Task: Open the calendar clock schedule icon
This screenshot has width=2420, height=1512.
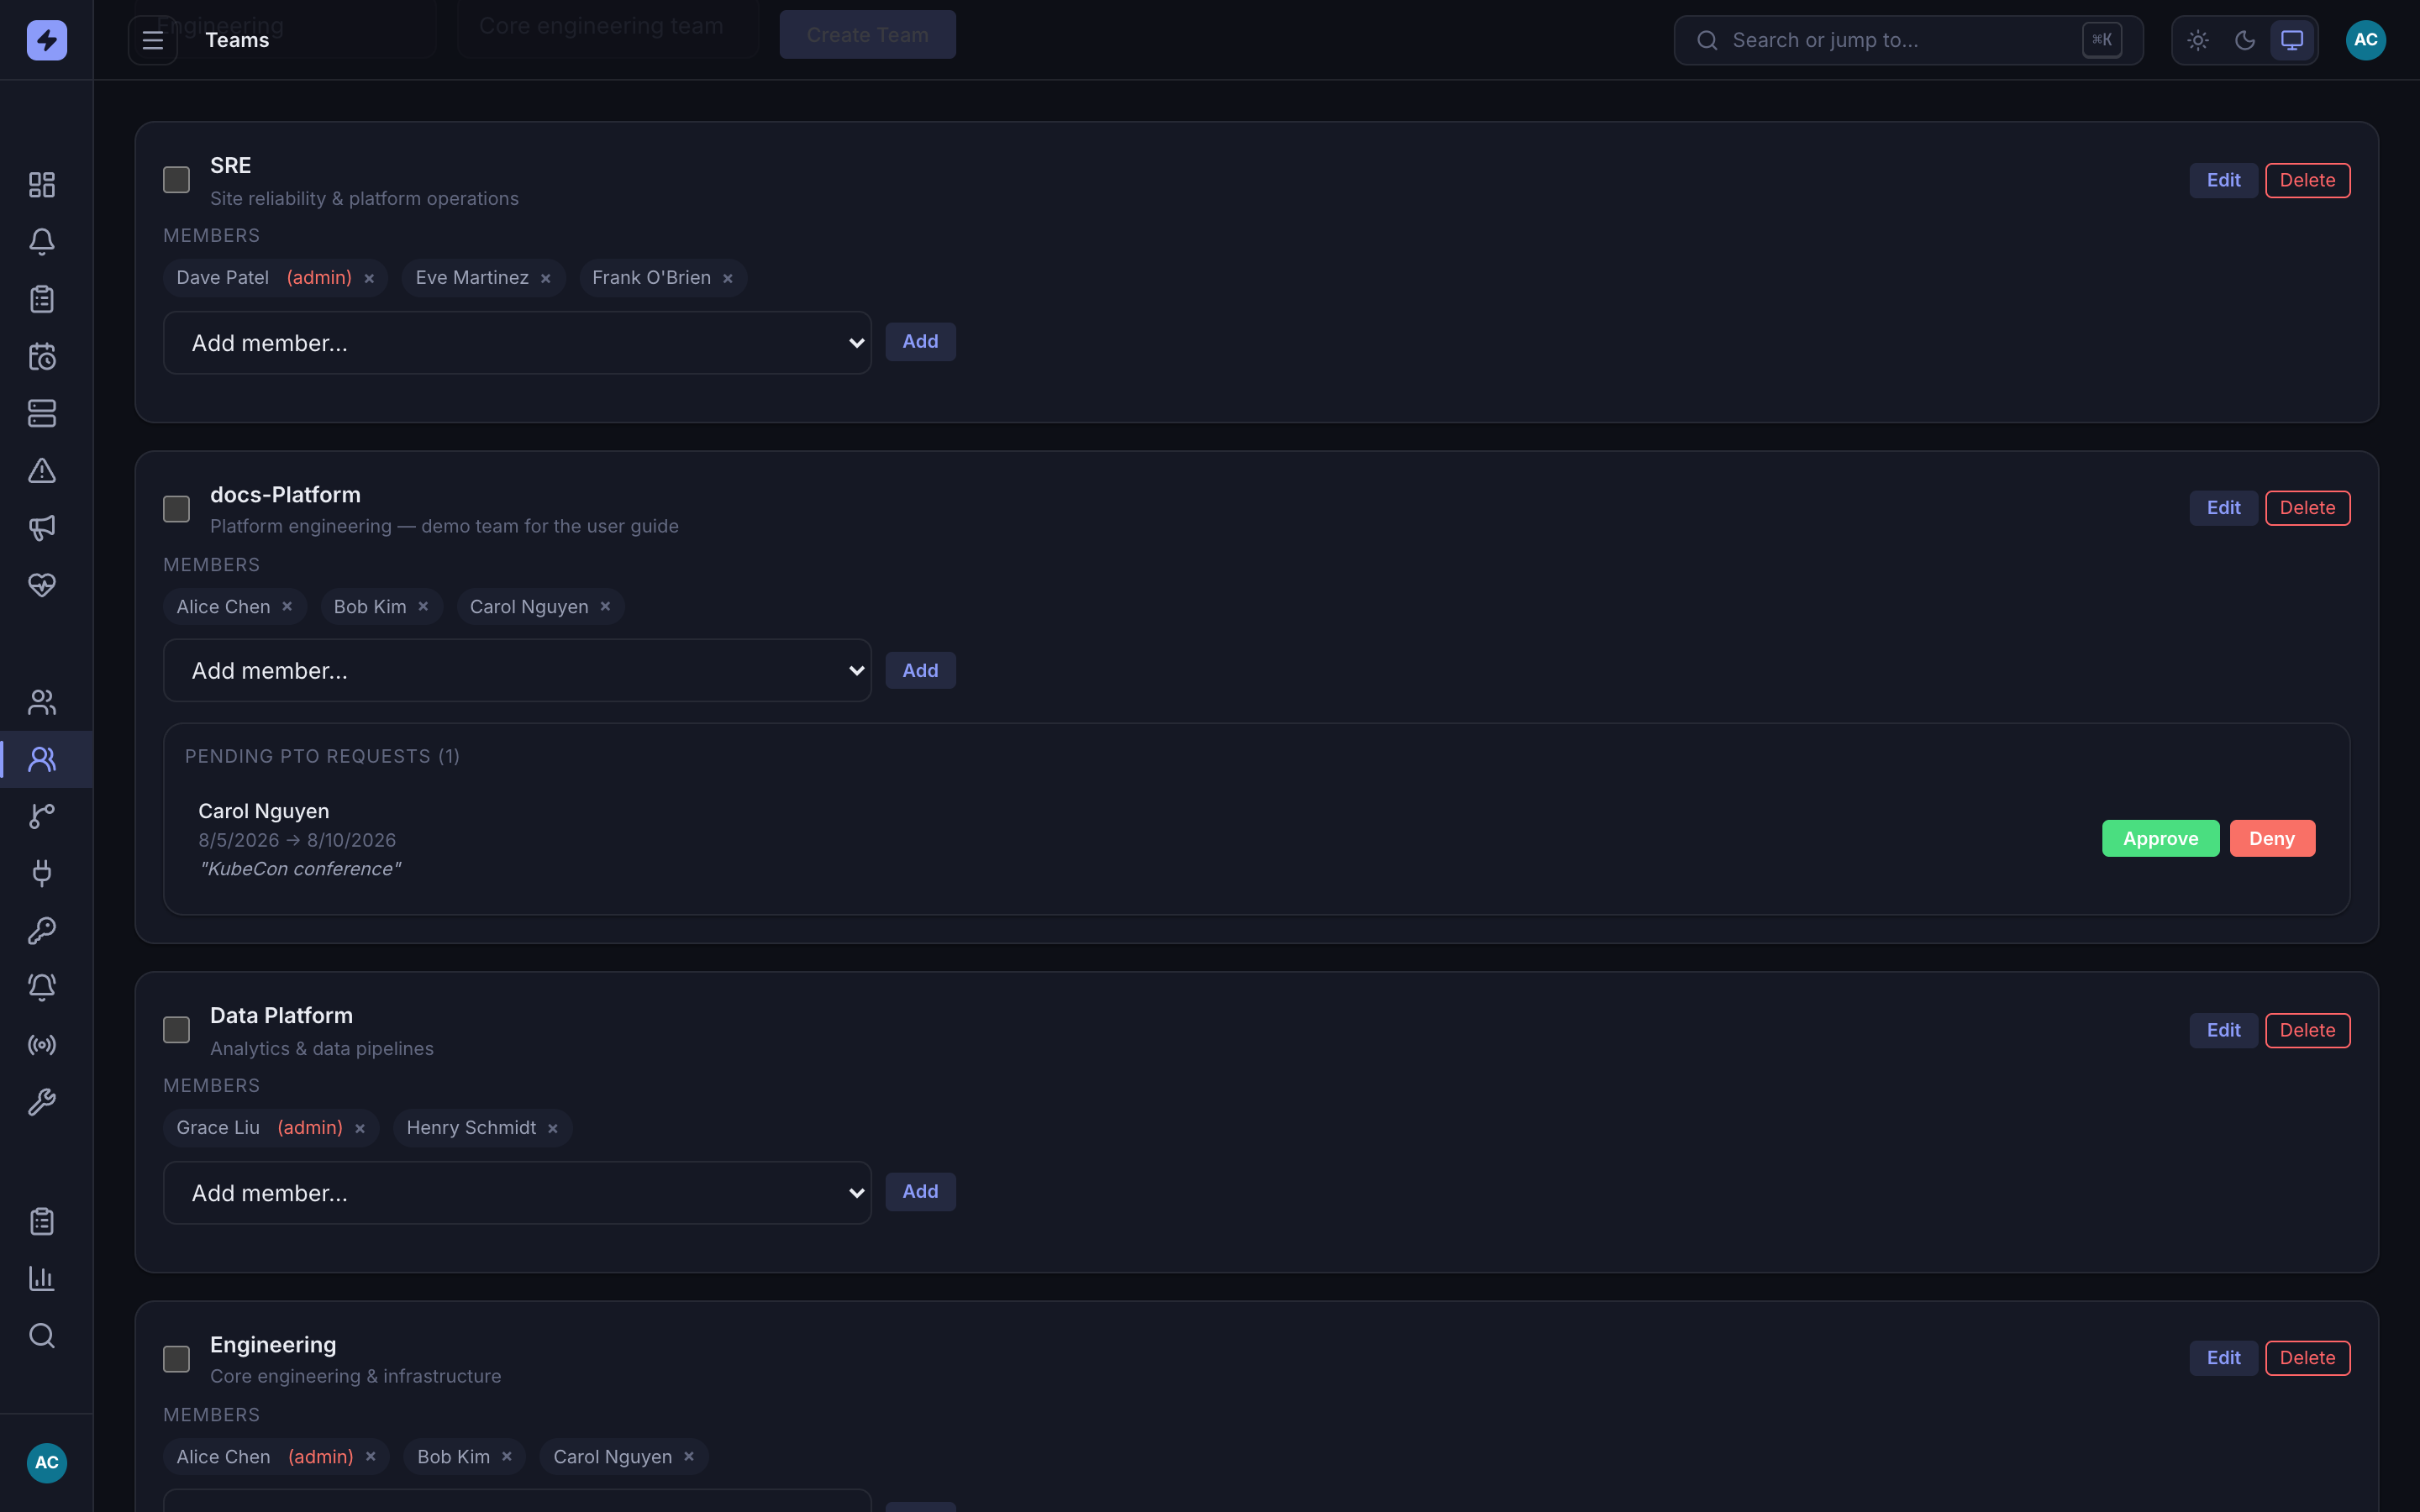Action: tap(42, 356)
